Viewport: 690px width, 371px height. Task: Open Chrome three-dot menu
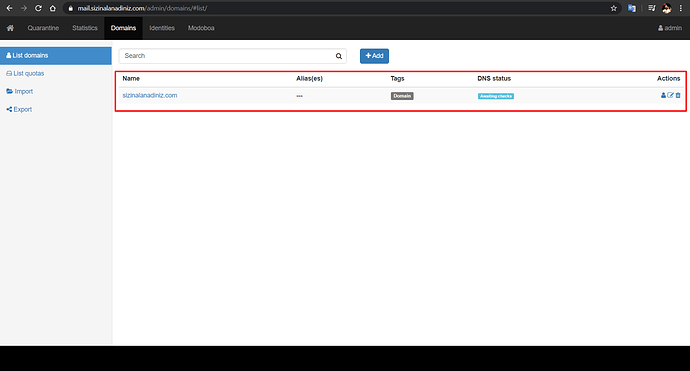(681, 8)
